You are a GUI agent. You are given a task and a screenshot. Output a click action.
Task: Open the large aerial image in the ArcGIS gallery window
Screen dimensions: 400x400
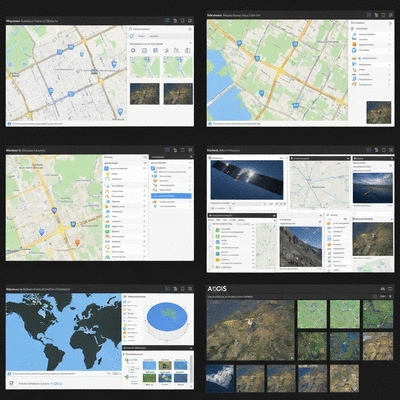pyautogui.click(x=250, y=330)
